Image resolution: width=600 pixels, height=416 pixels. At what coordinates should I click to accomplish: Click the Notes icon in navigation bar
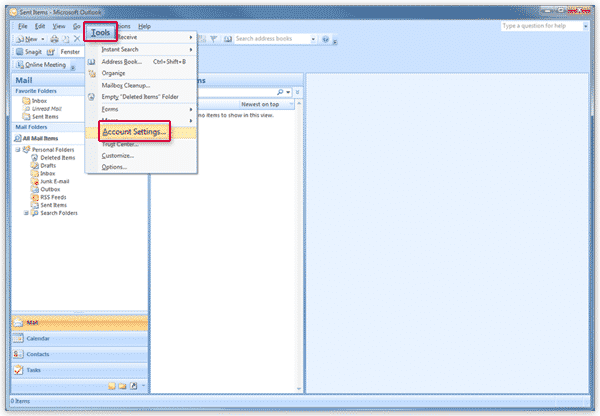pos(111,385)
